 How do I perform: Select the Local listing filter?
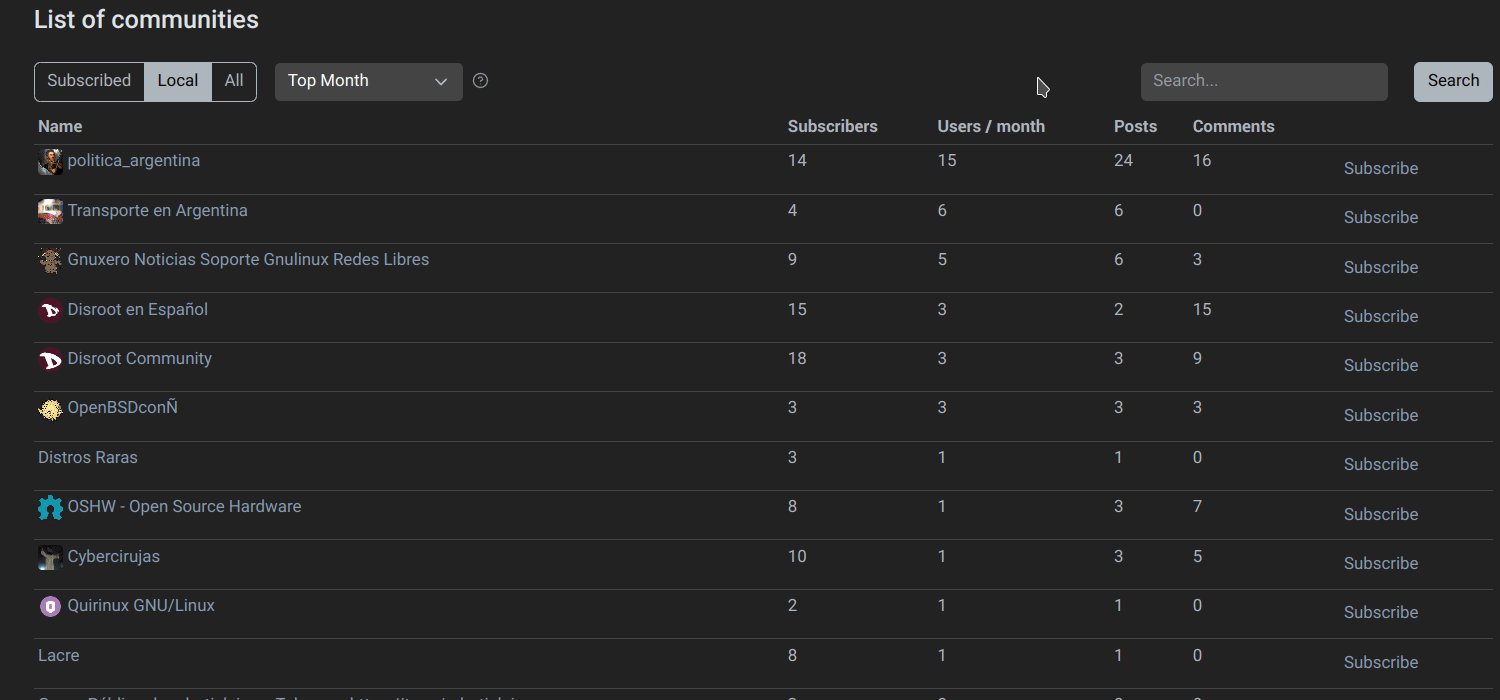[178, 81]
